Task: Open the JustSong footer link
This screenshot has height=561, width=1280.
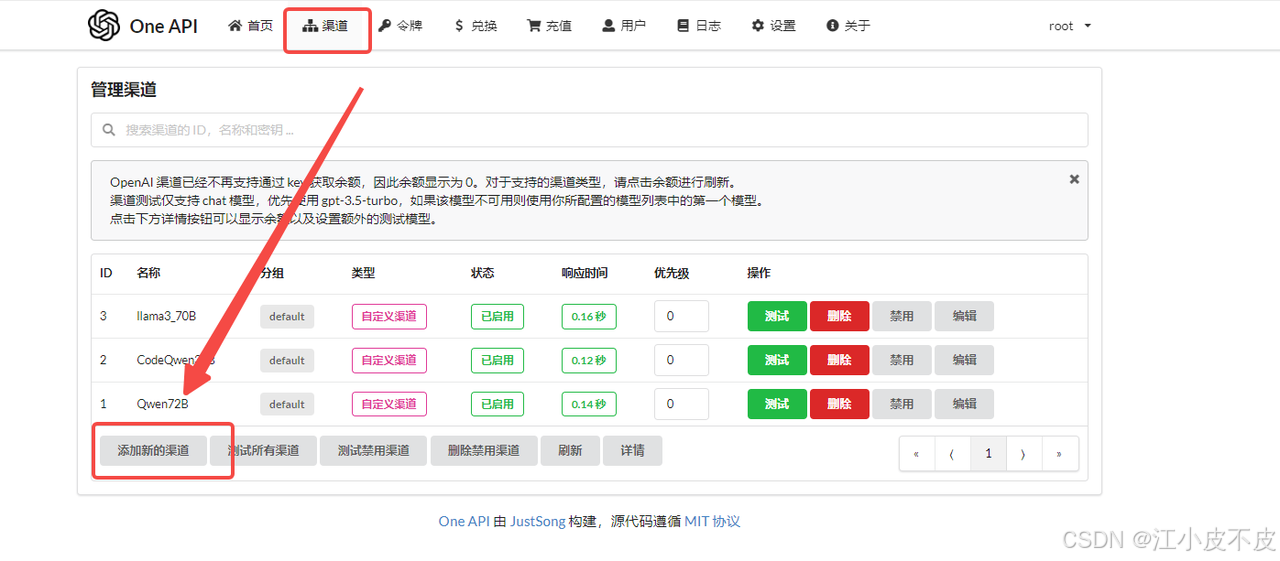Action: tap(537, 521)
